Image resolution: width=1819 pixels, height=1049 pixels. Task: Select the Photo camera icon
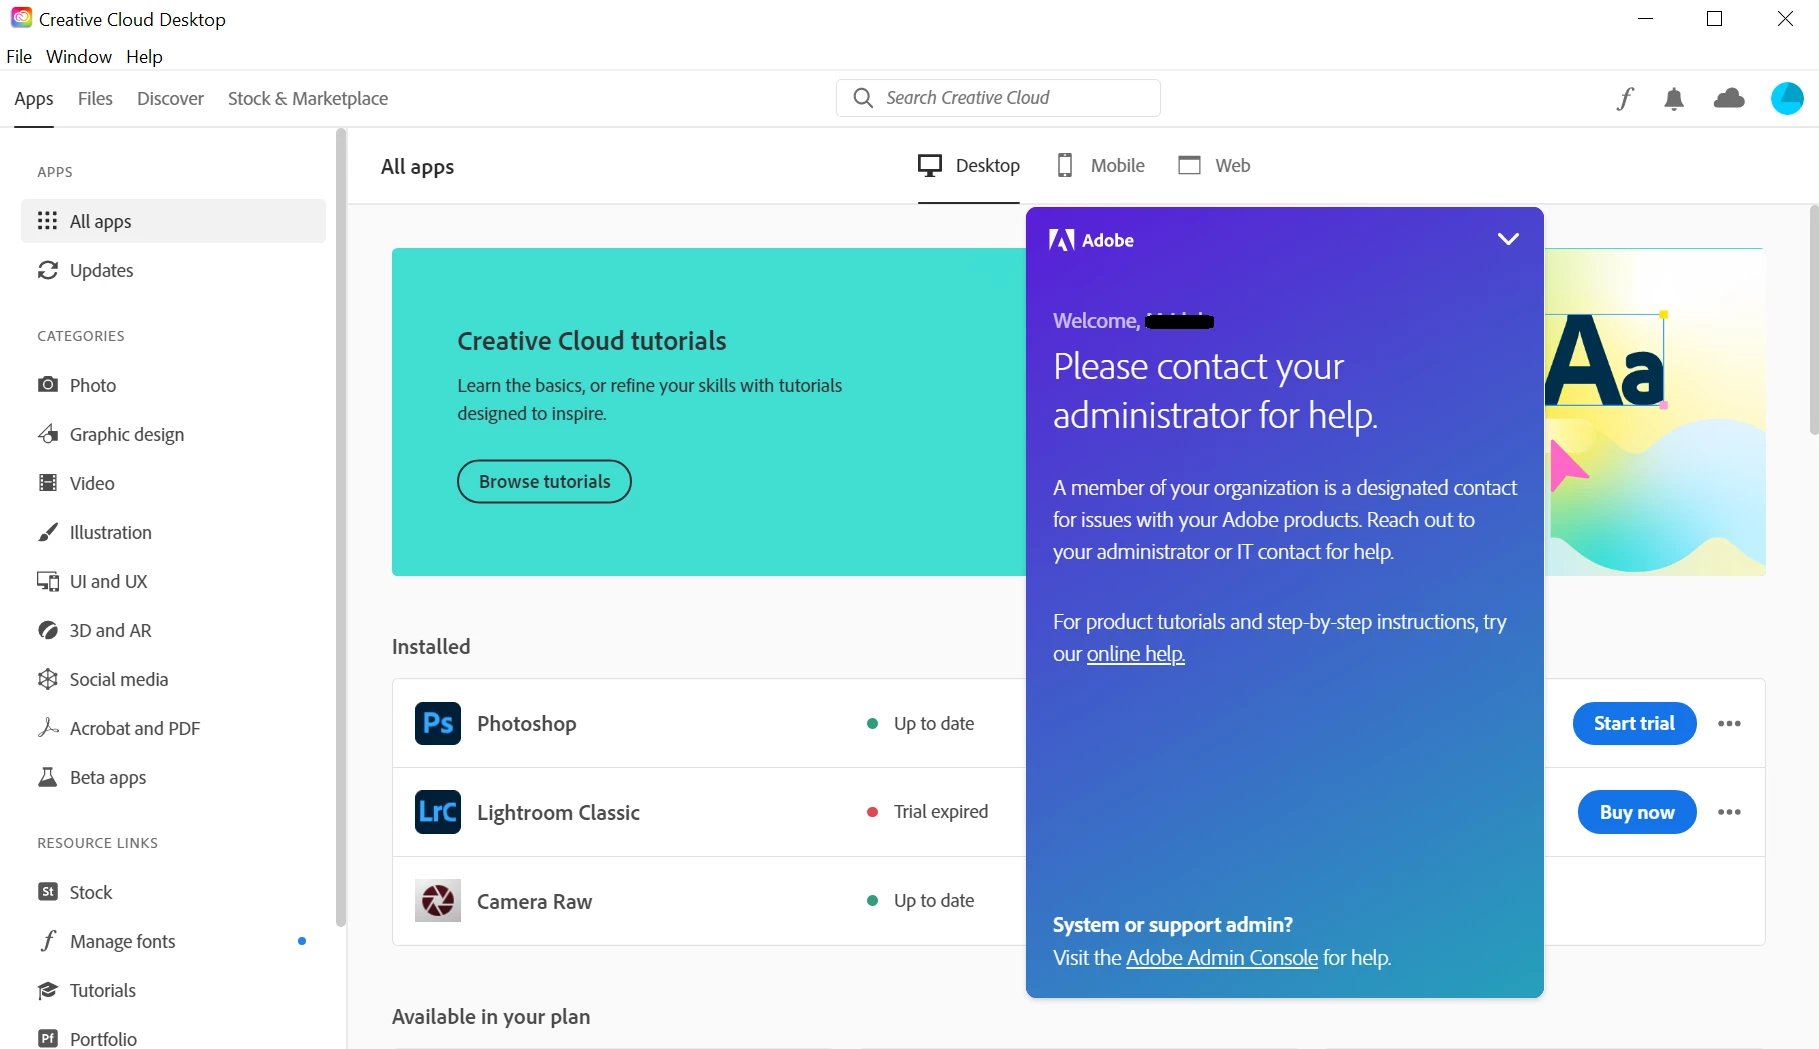pyautogui.click(x=47, y=385)
